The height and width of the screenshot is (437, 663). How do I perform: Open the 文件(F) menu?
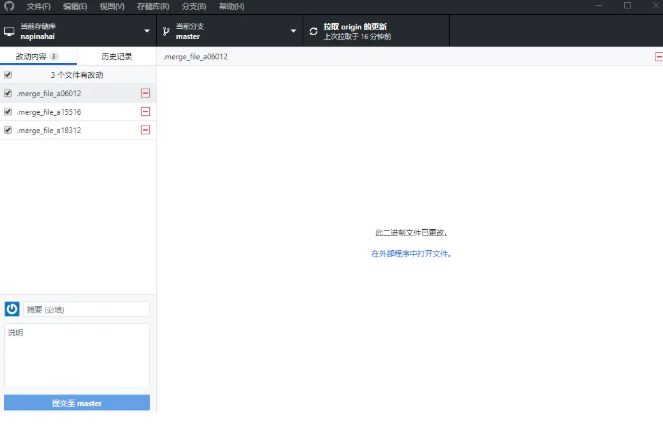[38, 6]
